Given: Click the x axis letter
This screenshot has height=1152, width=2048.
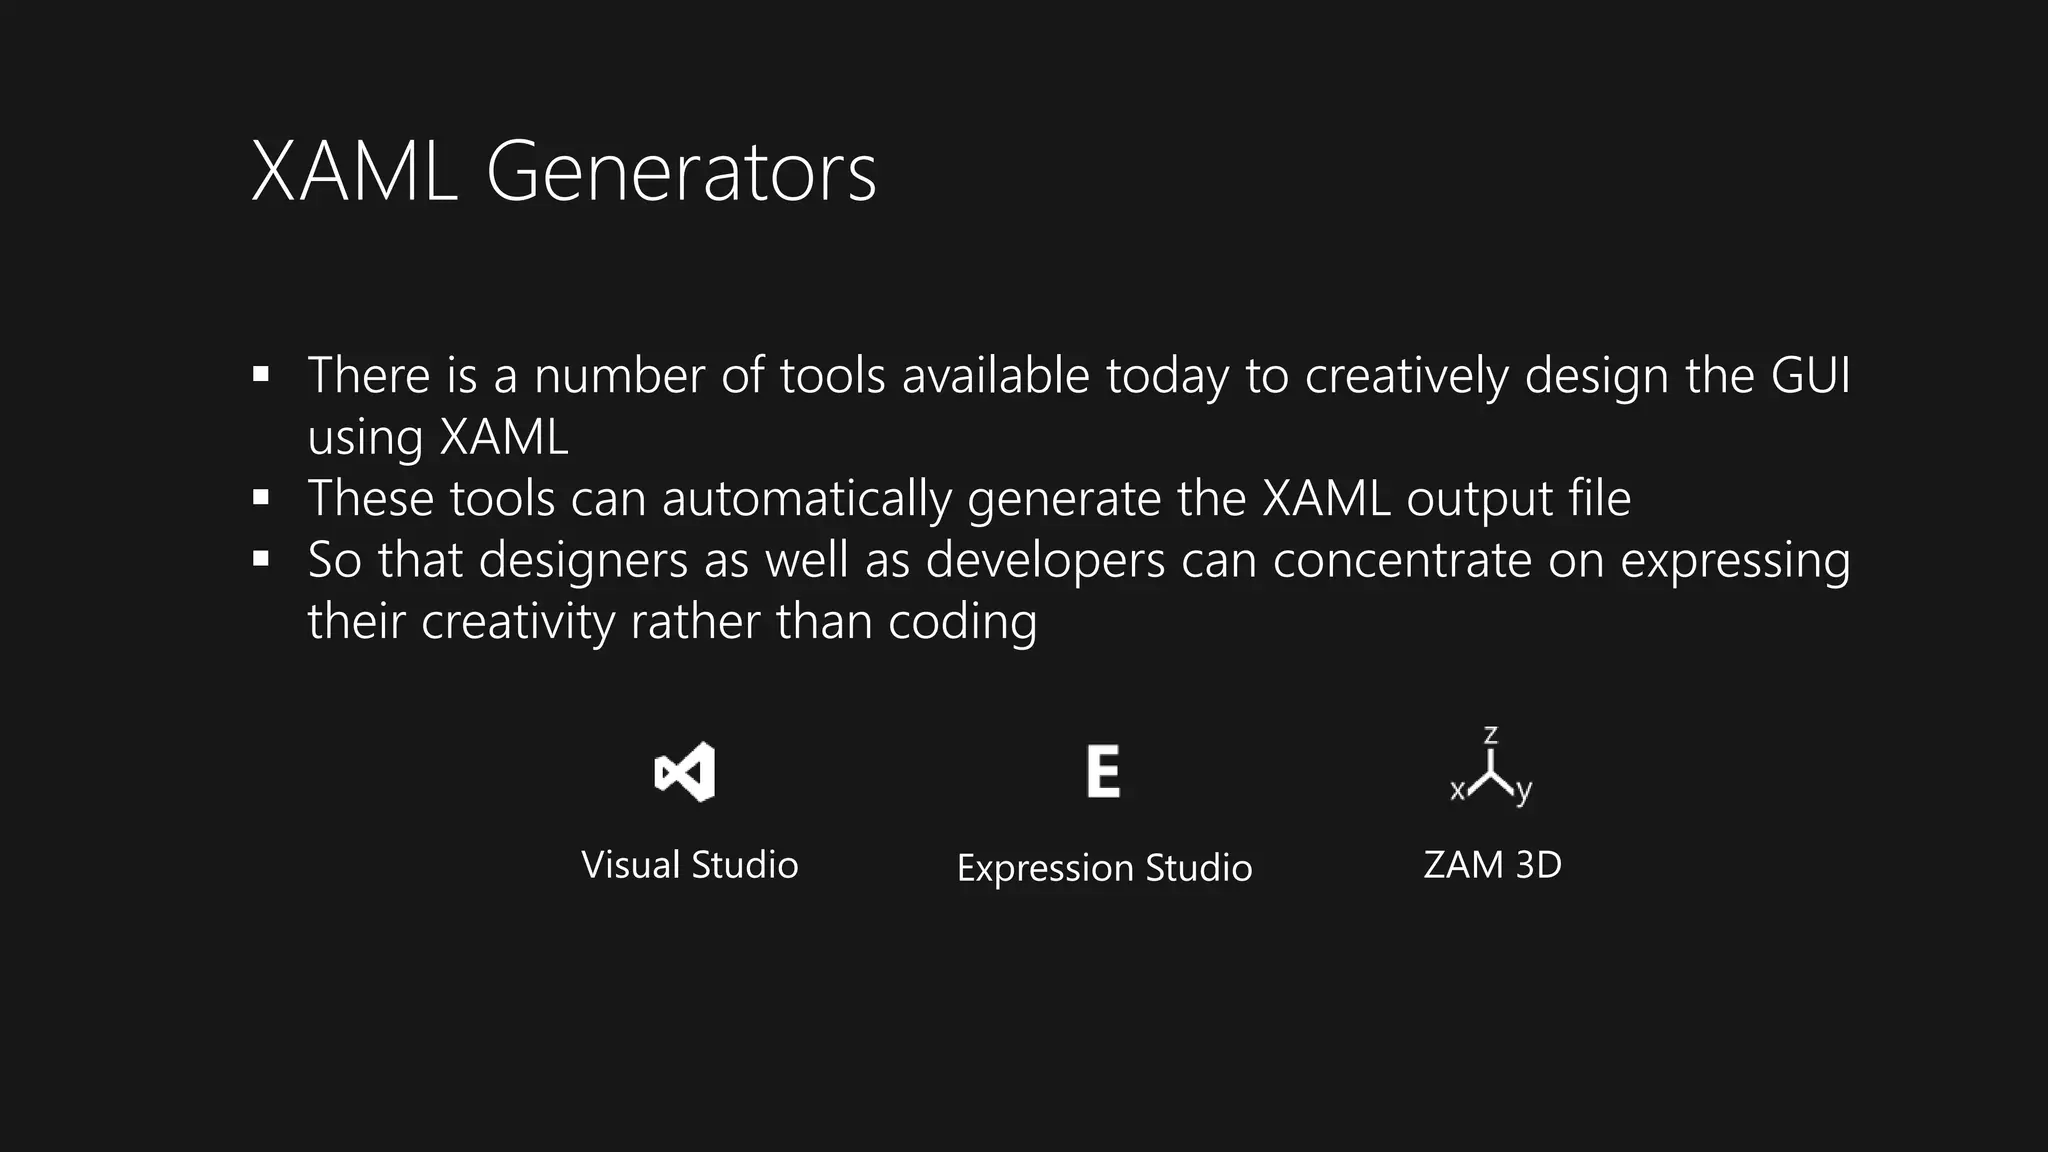Looking at the screenshot, I should (x=1457, y=791).
